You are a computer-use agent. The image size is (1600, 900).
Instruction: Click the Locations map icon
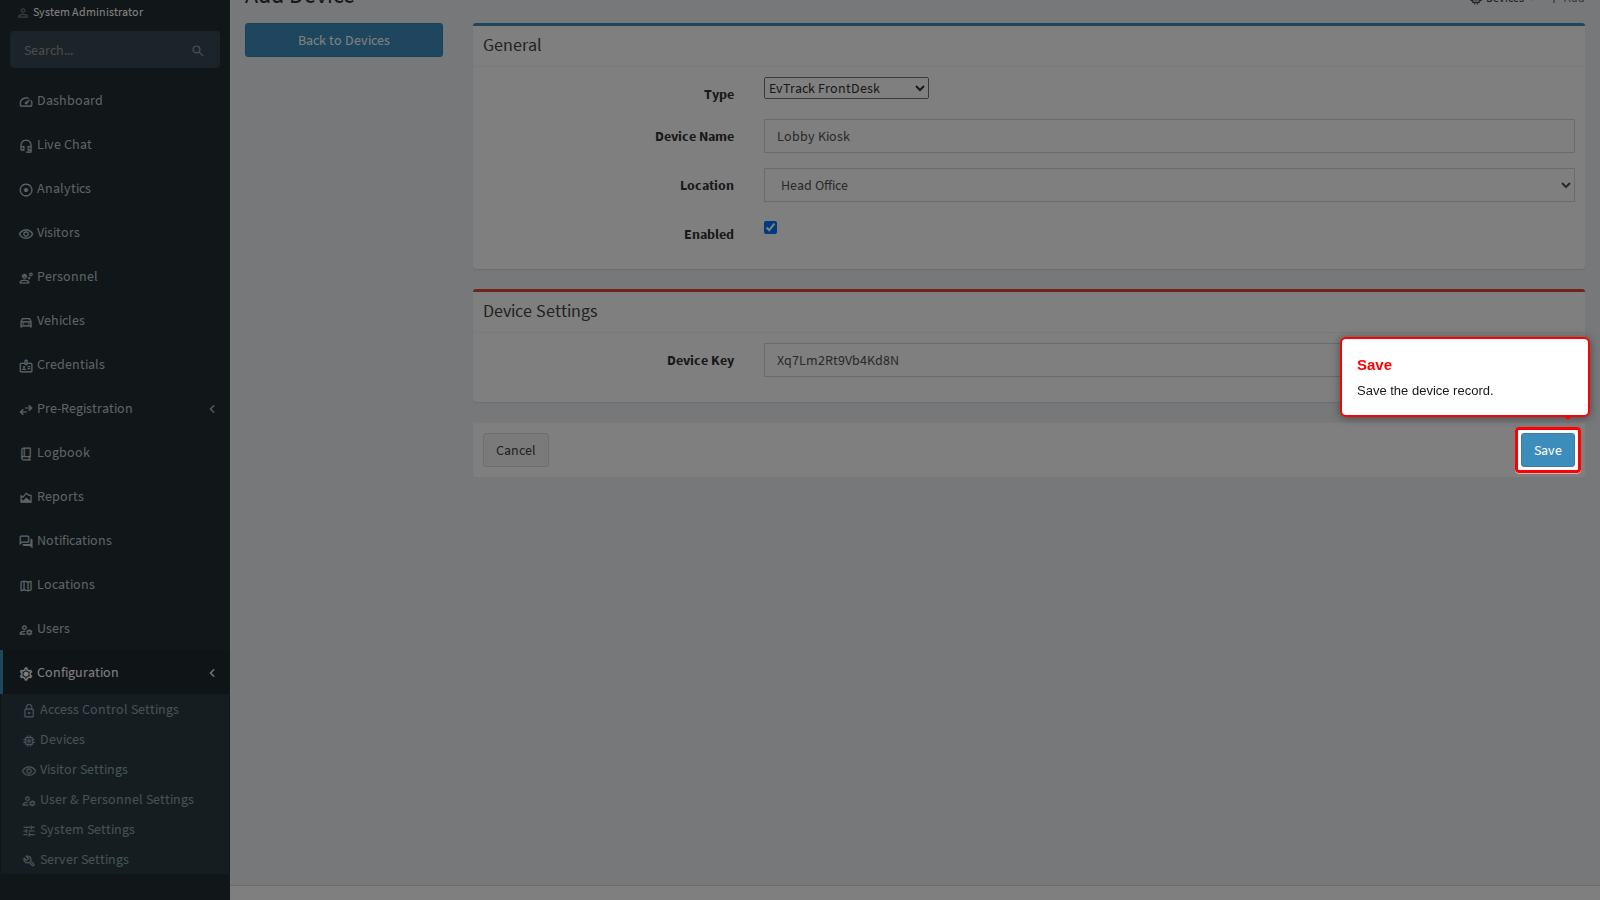pyautogui.click(x=26, y=586)
